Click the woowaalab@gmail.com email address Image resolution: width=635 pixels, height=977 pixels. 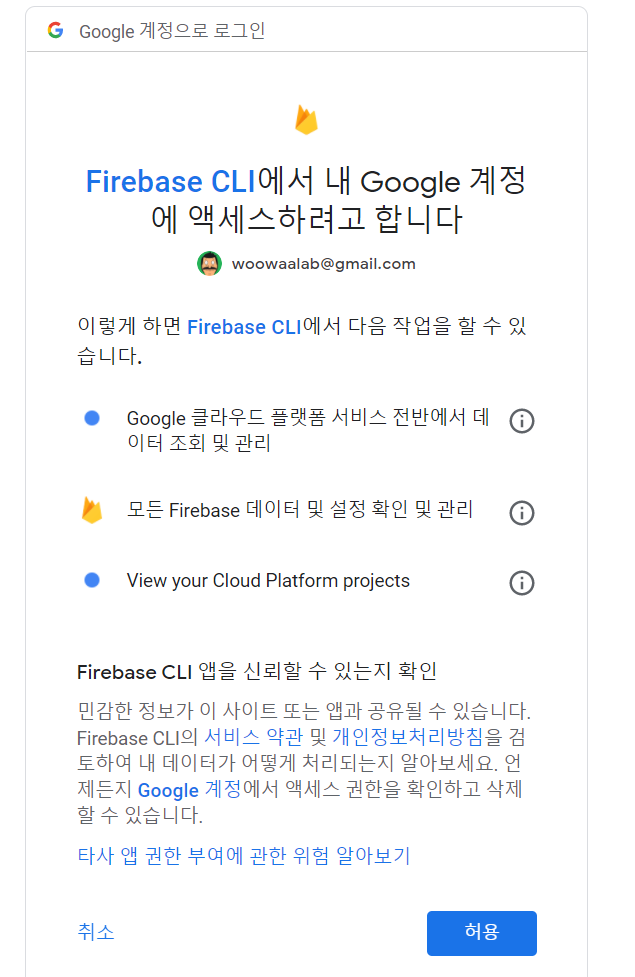pos(323,264)
